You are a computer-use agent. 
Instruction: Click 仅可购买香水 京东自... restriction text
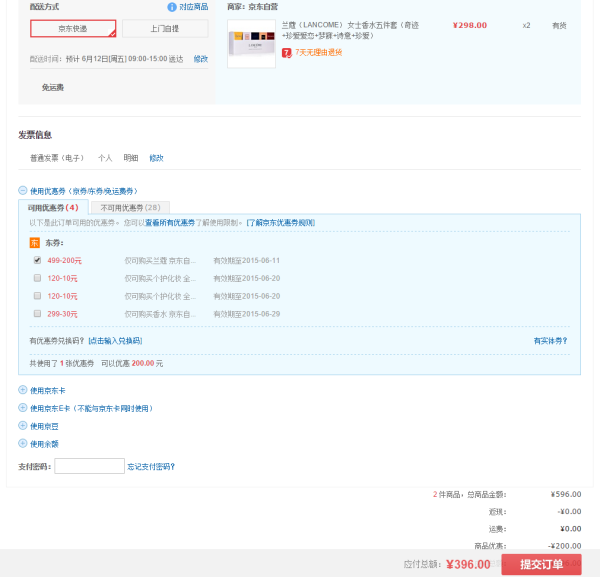pyautogui.click(x=160, y=314)
